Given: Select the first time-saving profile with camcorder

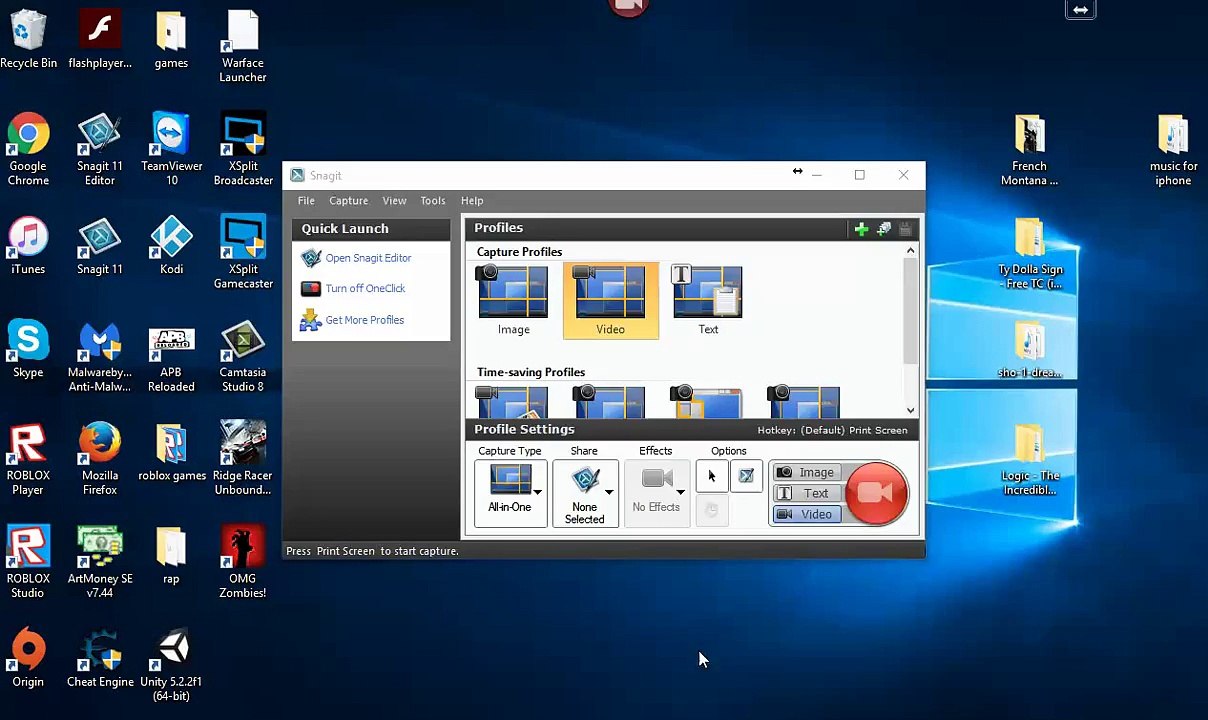Looking at the screenshot, I should coord(513,402).
